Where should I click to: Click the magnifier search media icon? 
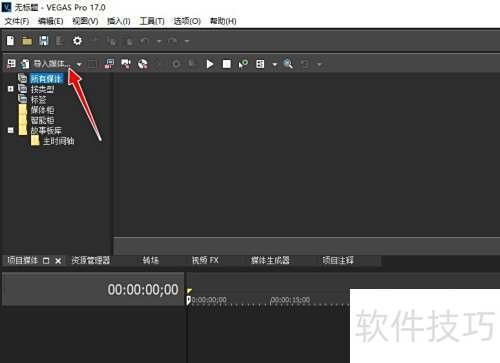[288, 64]
